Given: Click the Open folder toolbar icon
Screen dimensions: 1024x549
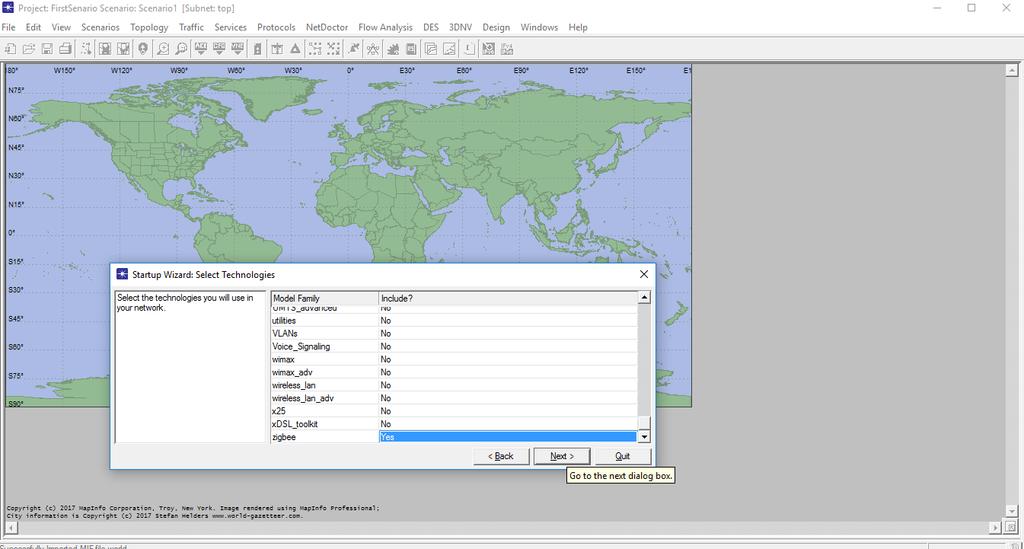Looking at the screenshot, I should [29, 49].
